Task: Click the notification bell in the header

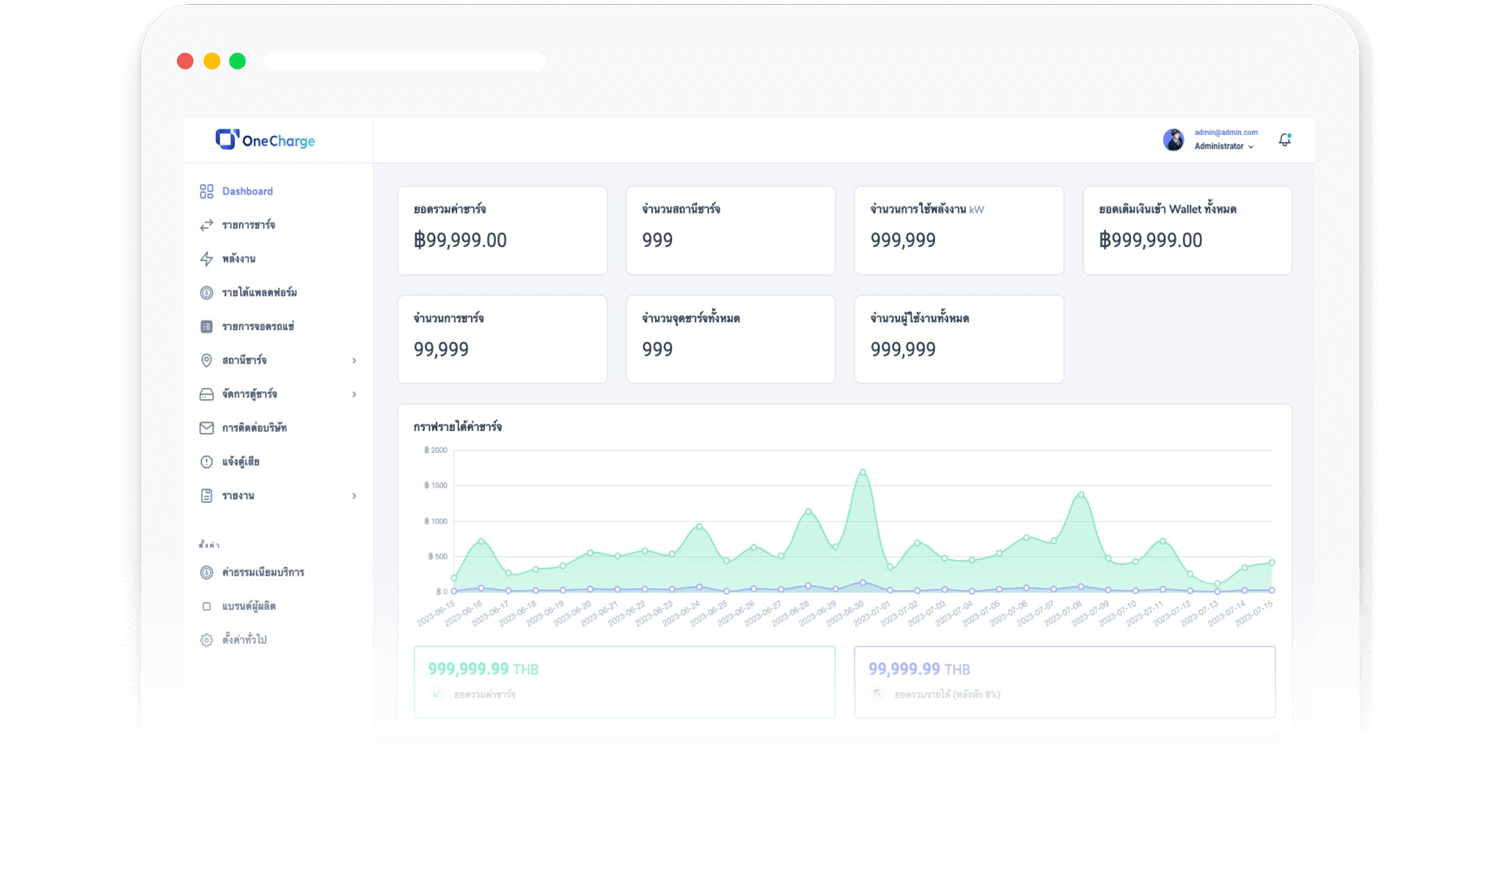Action: (x=1285, y=140)
